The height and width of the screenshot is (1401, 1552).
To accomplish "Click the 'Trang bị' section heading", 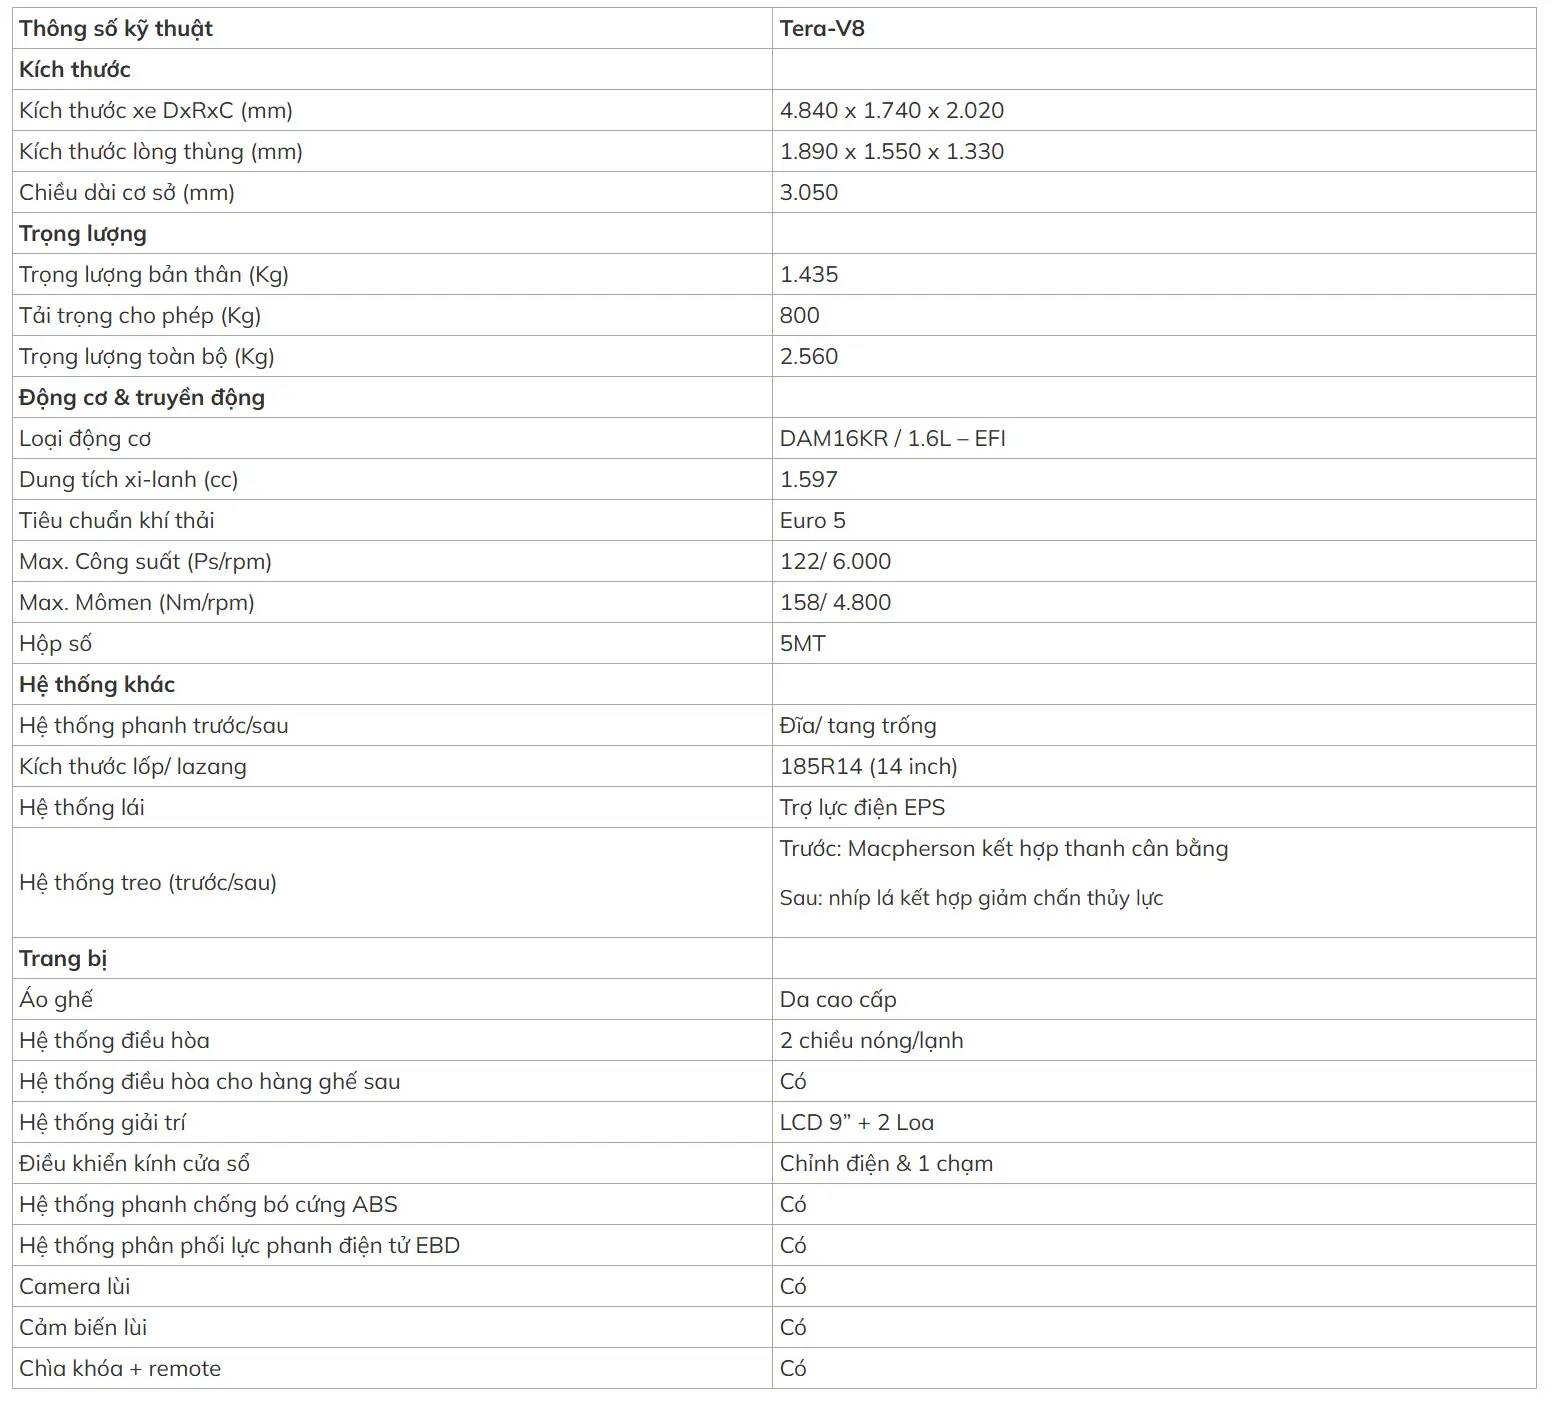I will pos(63,959).
